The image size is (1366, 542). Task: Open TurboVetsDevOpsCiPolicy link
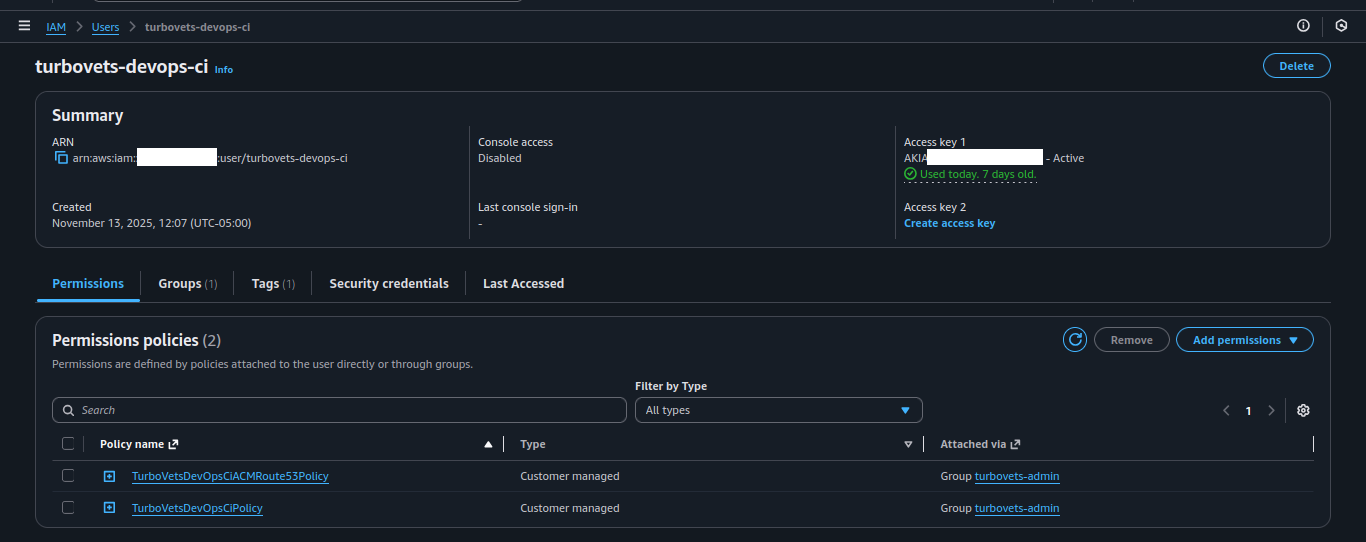197,508
